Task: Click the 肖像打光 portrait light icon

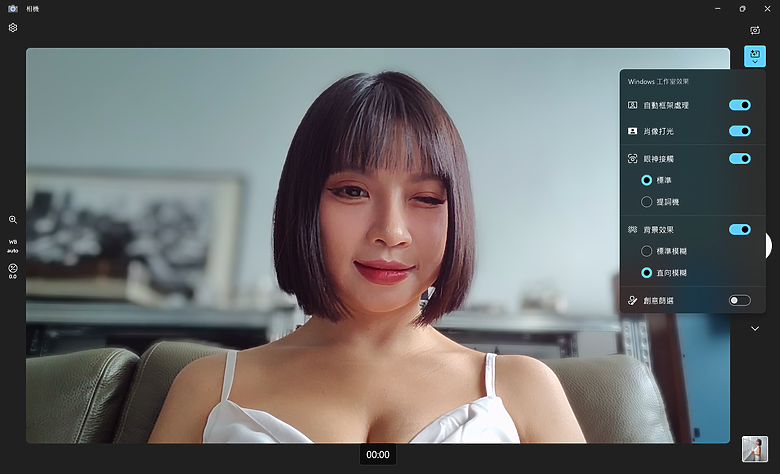Action: point(632,131)
